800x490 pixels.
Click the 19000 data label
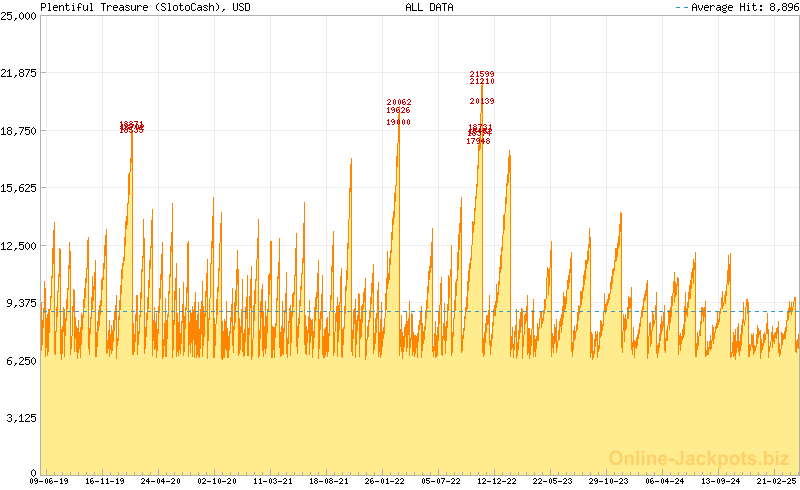(398, 122)
